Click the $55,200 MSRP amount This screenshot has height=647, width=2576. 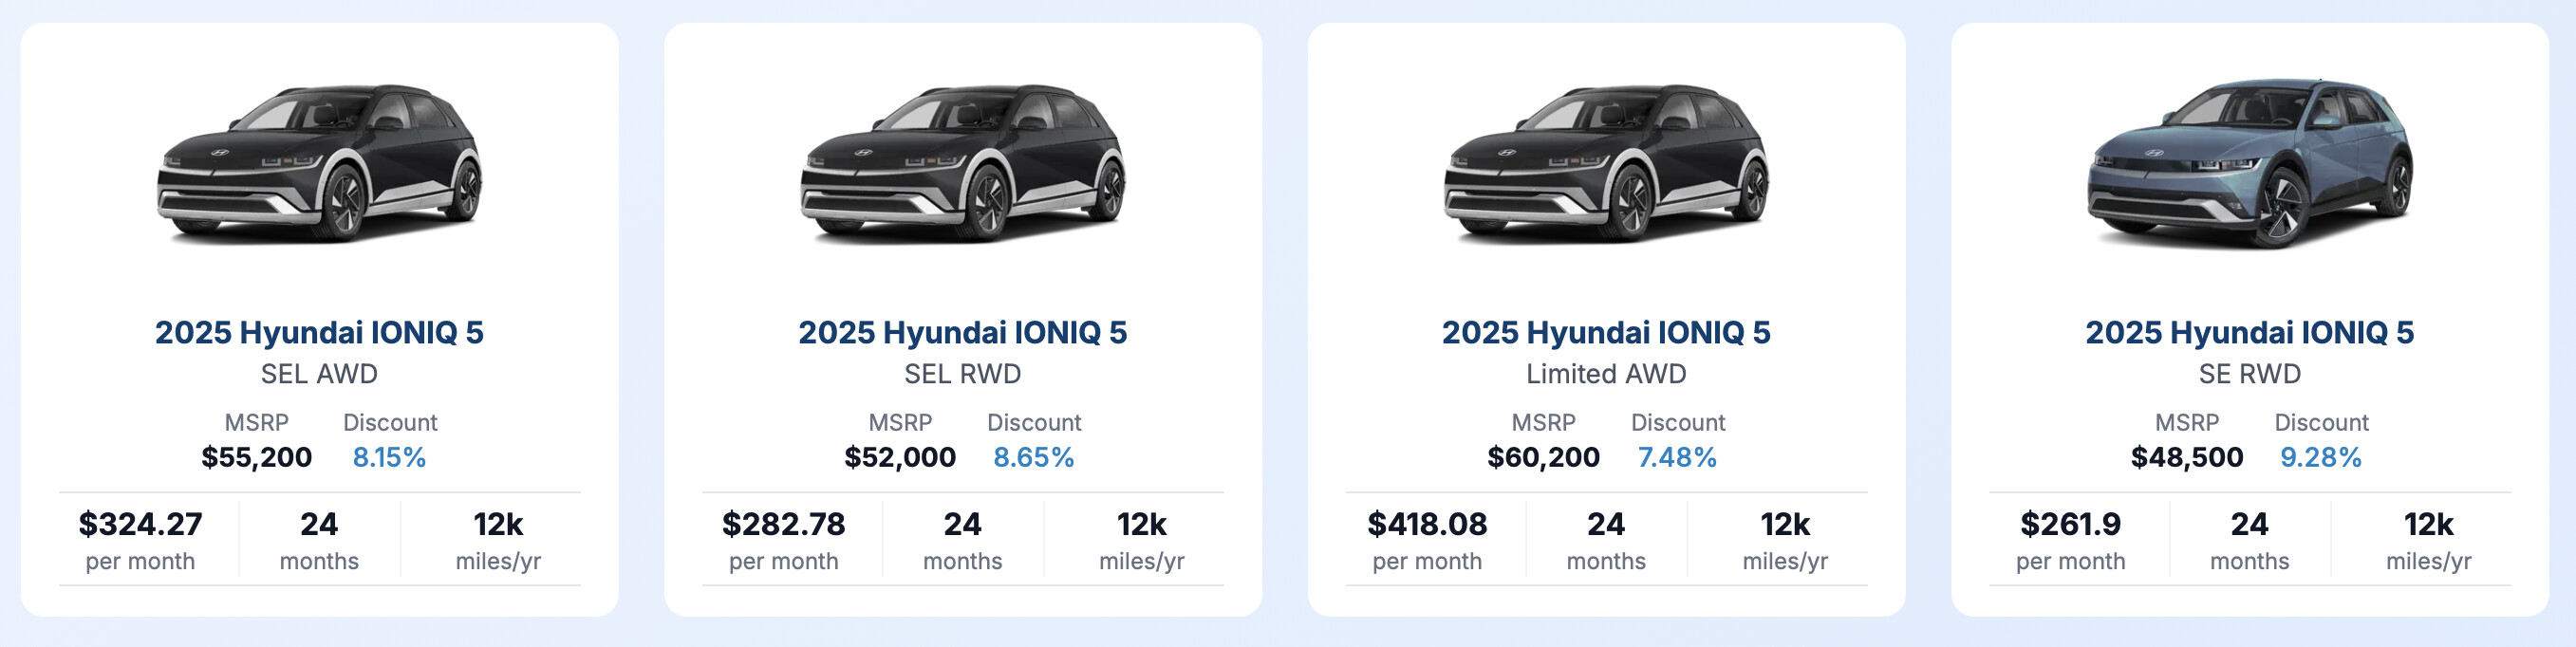click(257, 457)
